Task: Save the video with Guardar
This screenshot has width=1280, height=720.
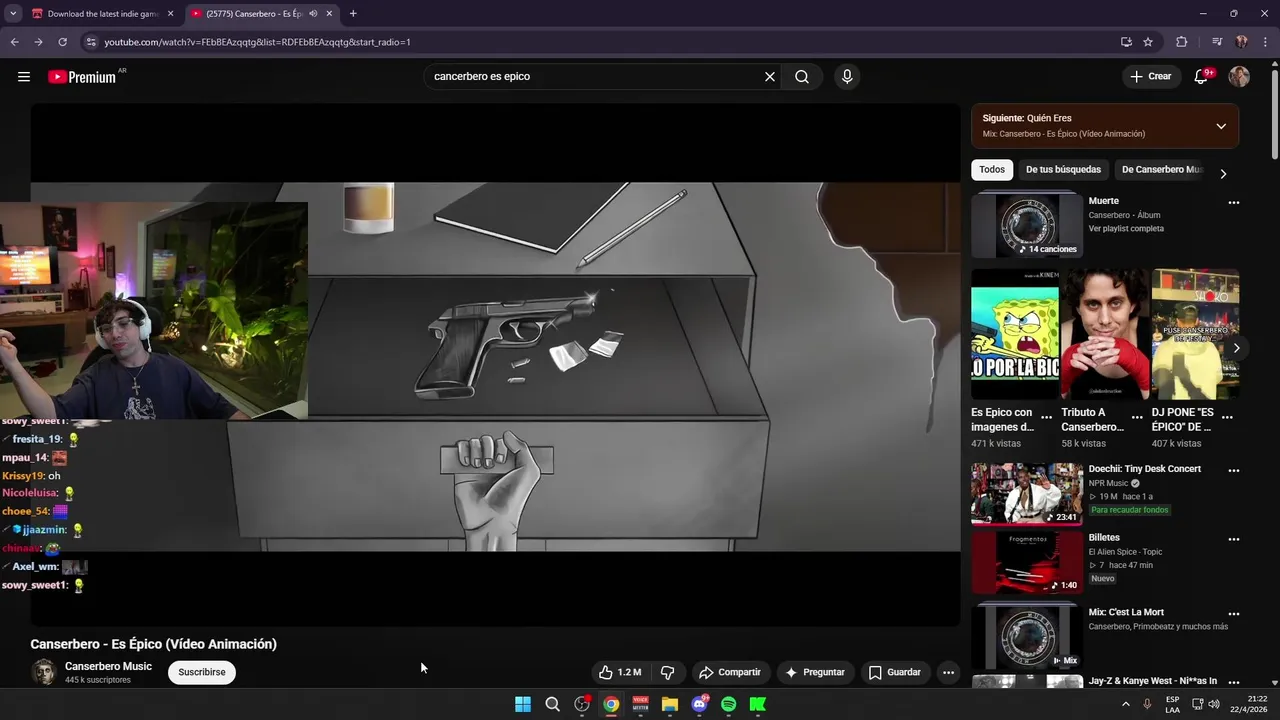Action: [x=895, y=672]
